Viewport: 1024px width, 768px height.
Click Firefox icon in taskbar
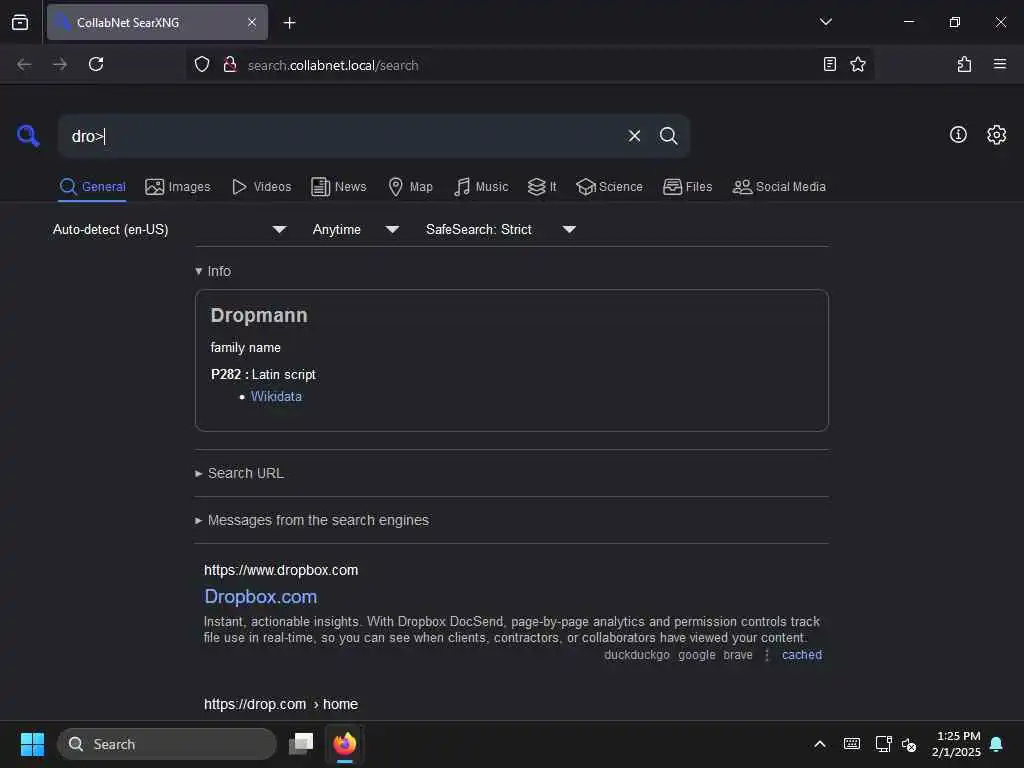(345, 744)
